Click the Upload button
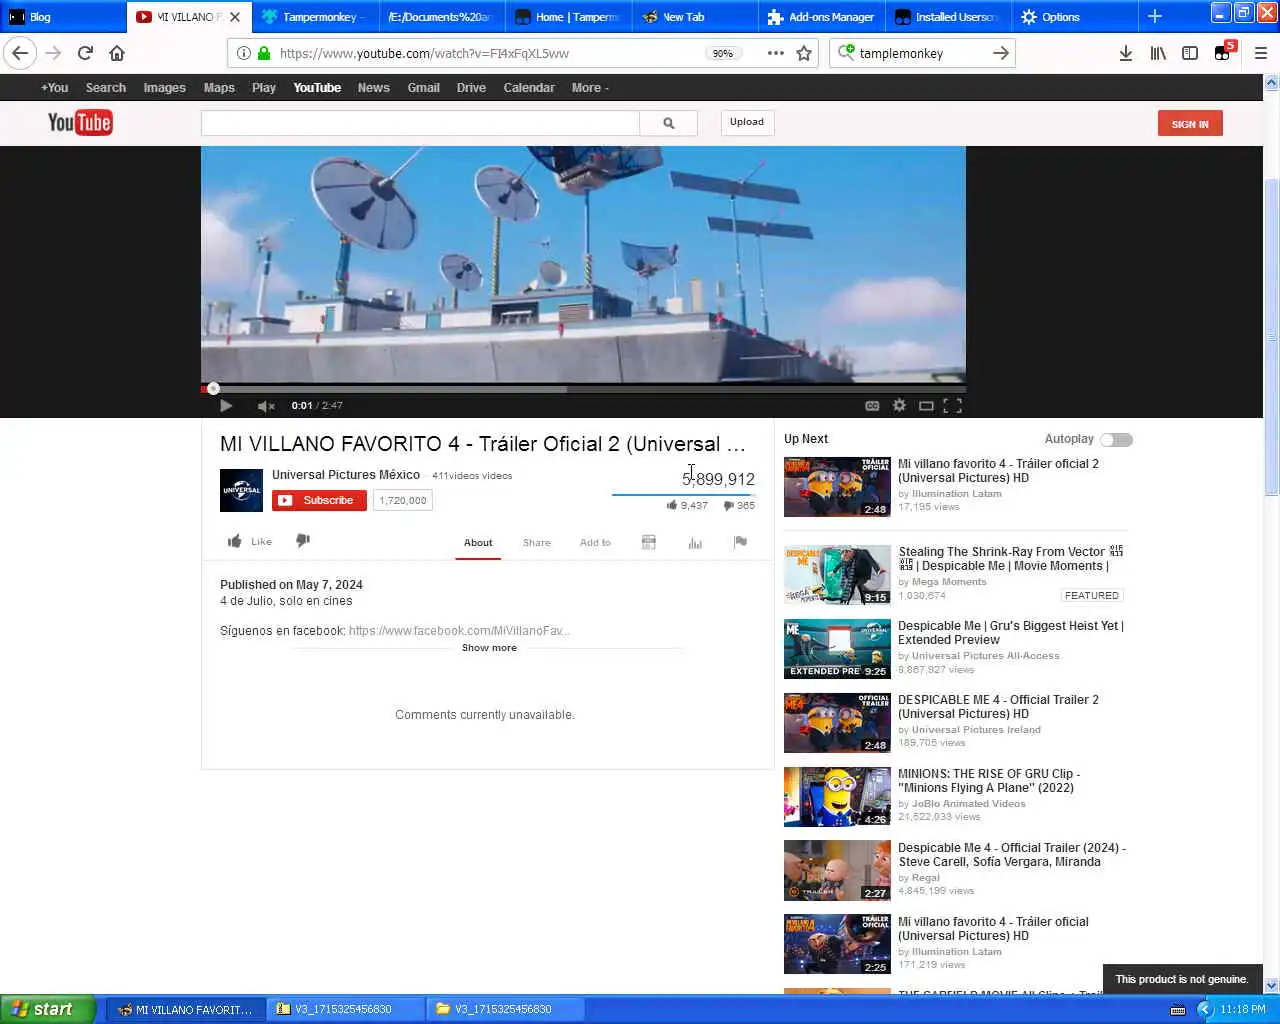 [746, 122]
